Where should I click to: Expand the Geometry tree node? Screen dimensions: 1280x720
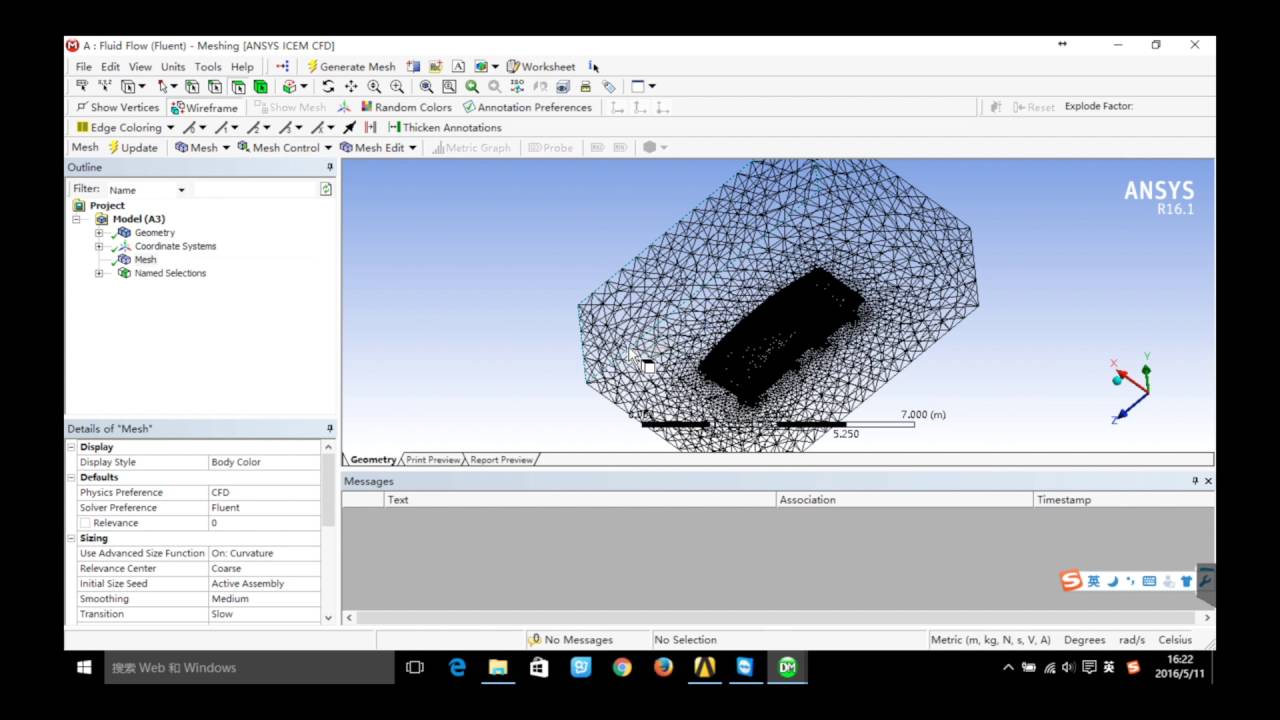[x=99, y=232]
